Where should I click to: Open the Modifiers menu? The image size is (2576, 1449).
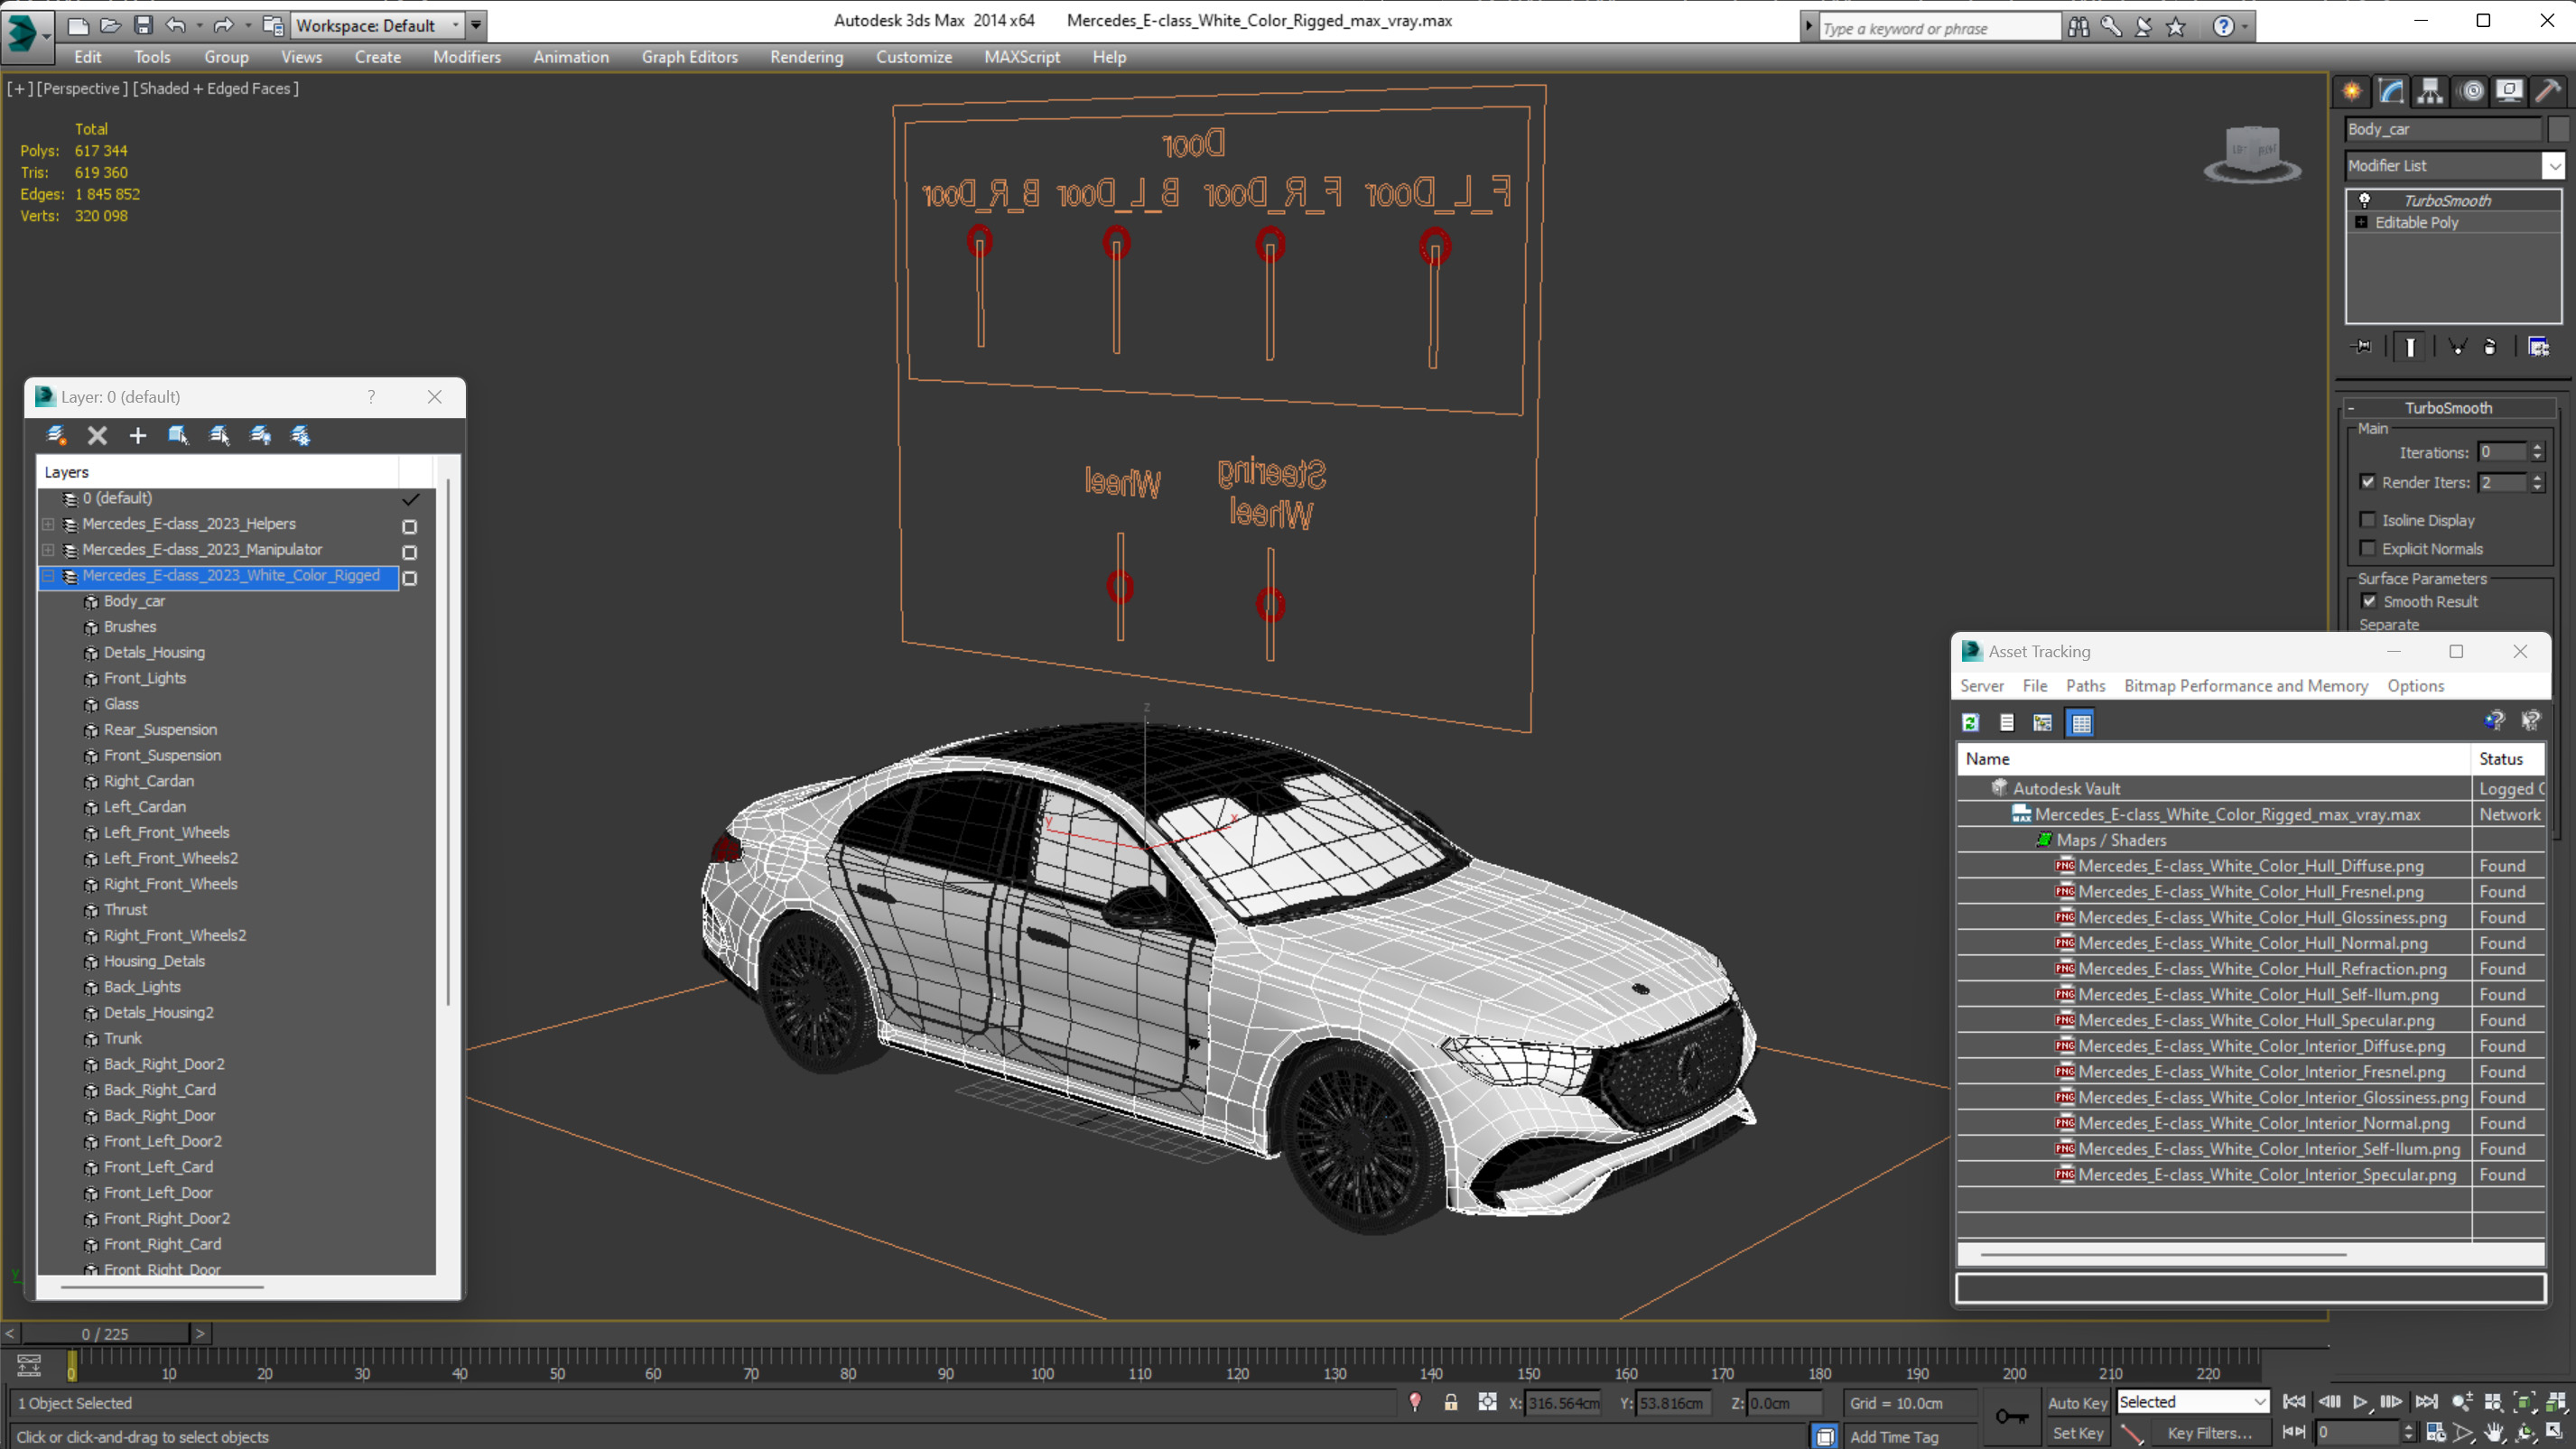467,57
